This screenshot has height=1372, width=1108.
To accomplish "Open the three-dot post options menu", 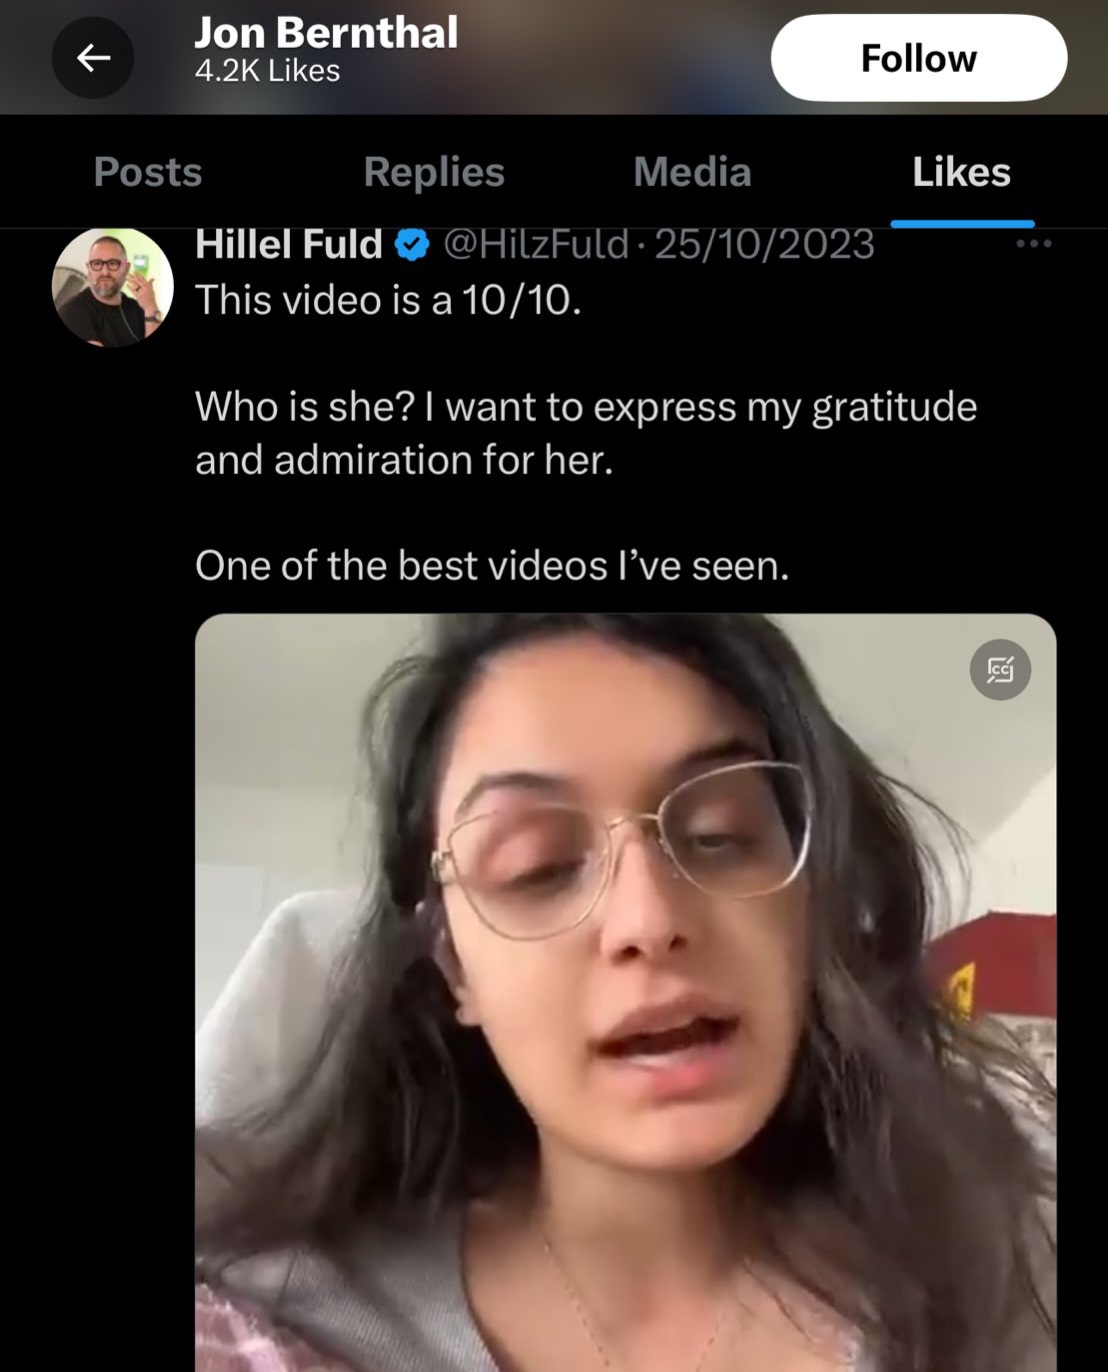I will point(1033,243).
